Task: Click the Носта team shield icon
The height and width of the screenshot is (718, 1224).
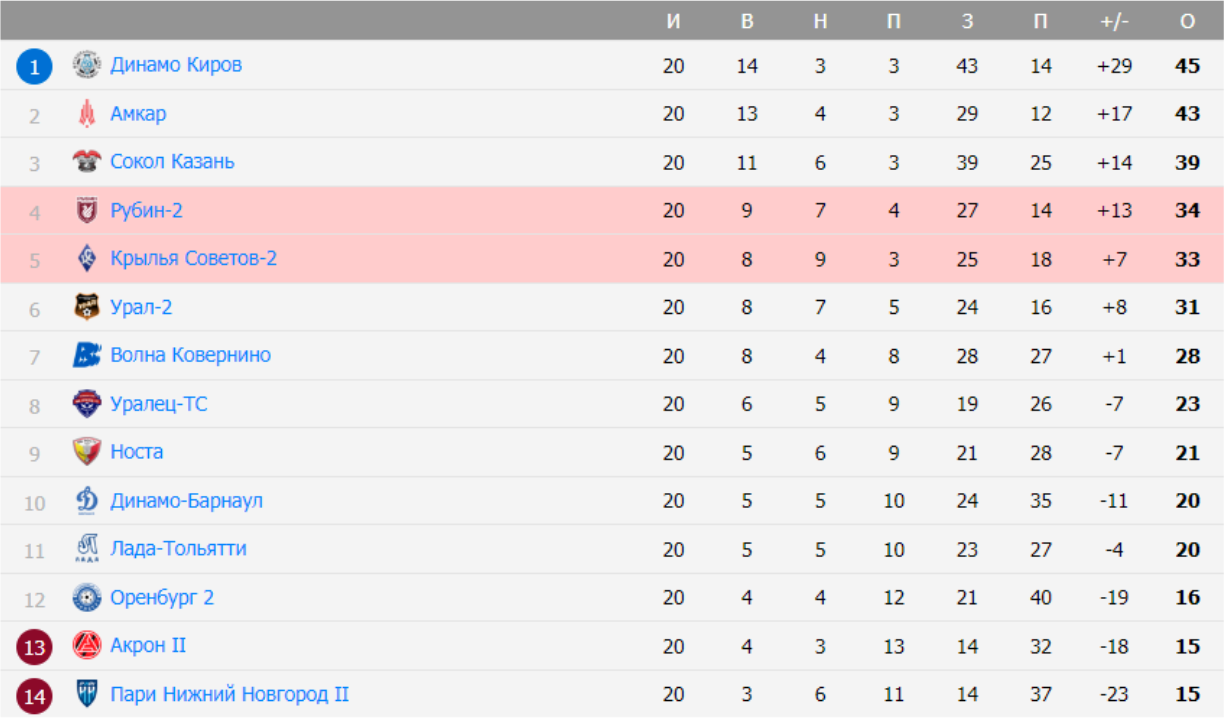Action: click(87, 452)
